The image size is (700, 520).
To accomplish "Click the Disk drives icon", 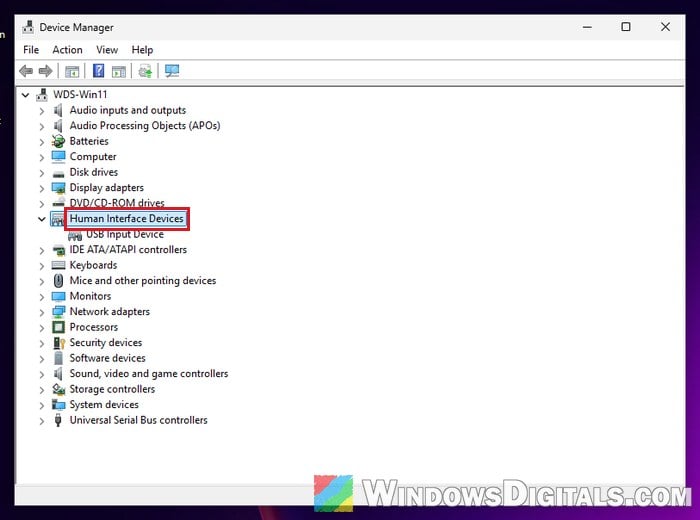I will pyautogui.click(x=58, y=173).
